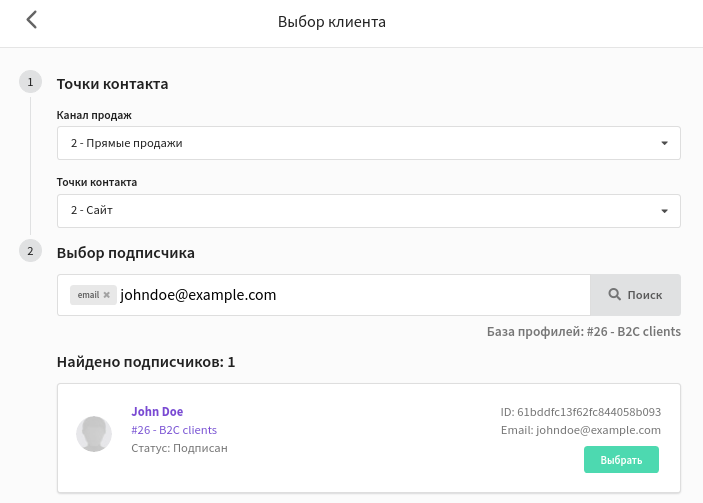Open the #26 - B2C clients link
The width and height of the screenshot is (703, 503).
[x=174, y=430]
